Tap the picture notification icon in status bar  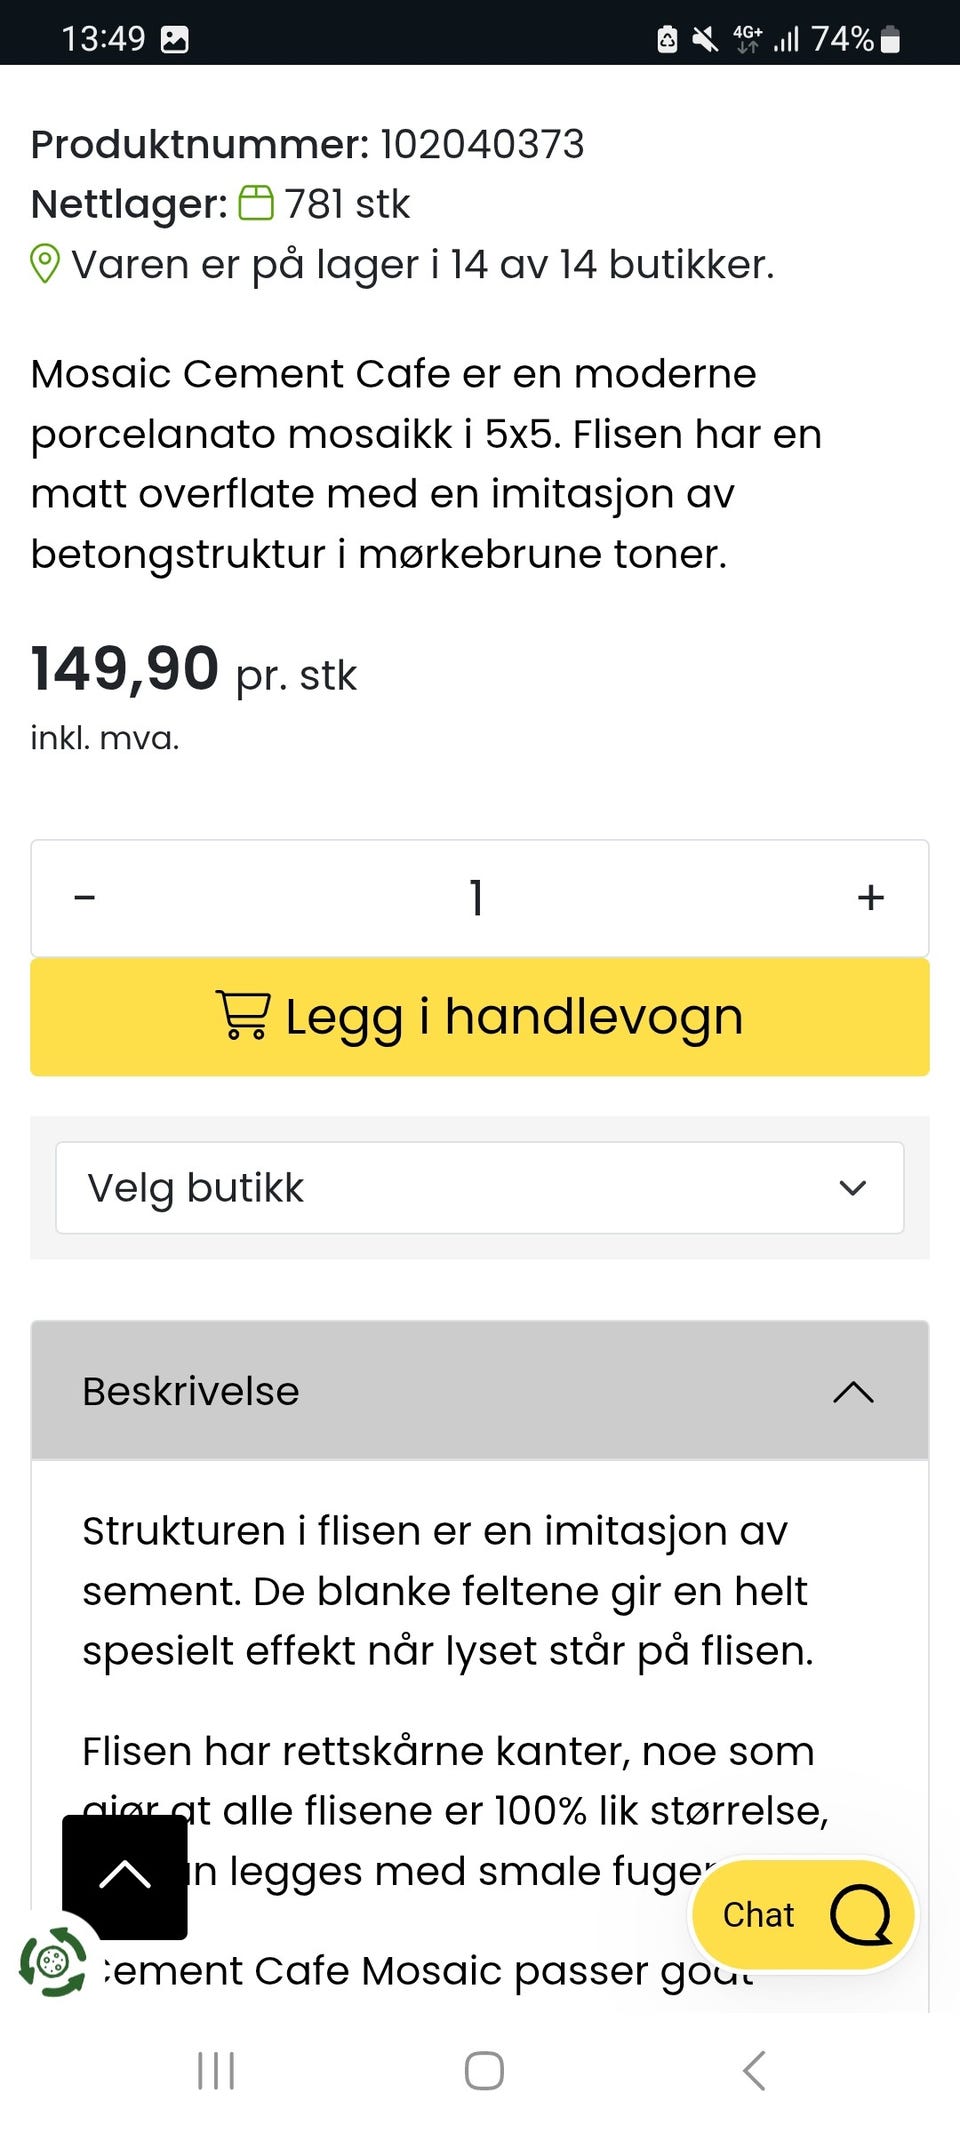pos(175,39)
